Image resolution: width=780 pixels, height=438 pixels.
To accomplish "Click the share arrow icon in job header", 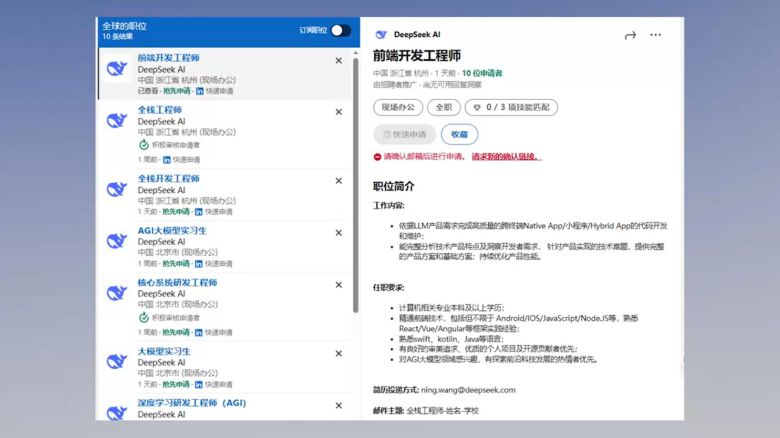I will [630, 35].
